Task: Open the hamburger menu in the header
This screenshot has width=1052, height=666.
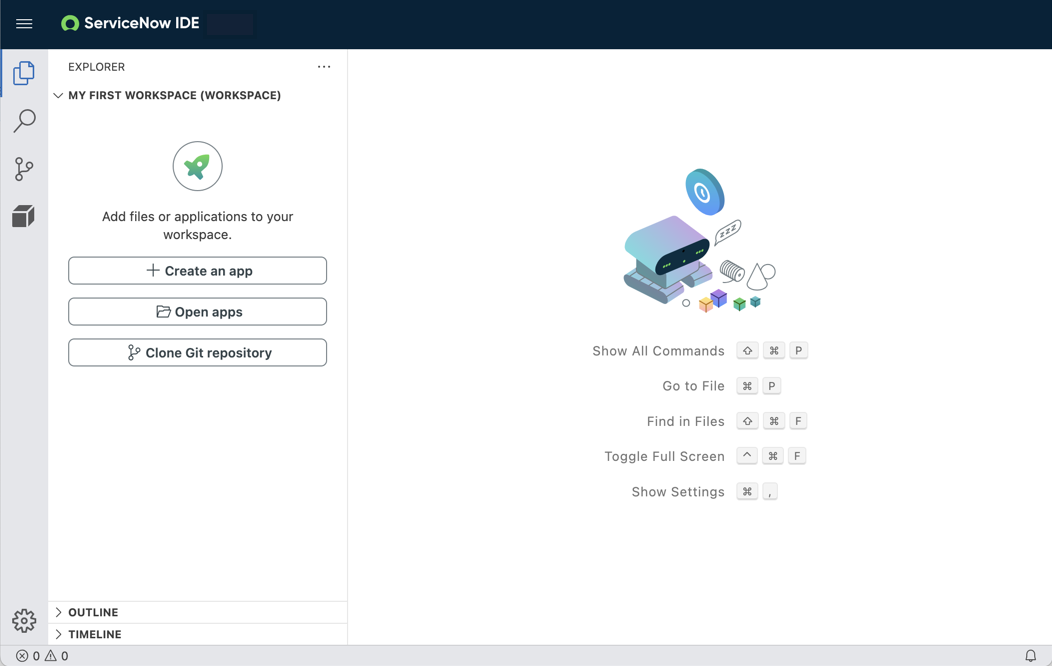Action: click(x=24, y=23)
